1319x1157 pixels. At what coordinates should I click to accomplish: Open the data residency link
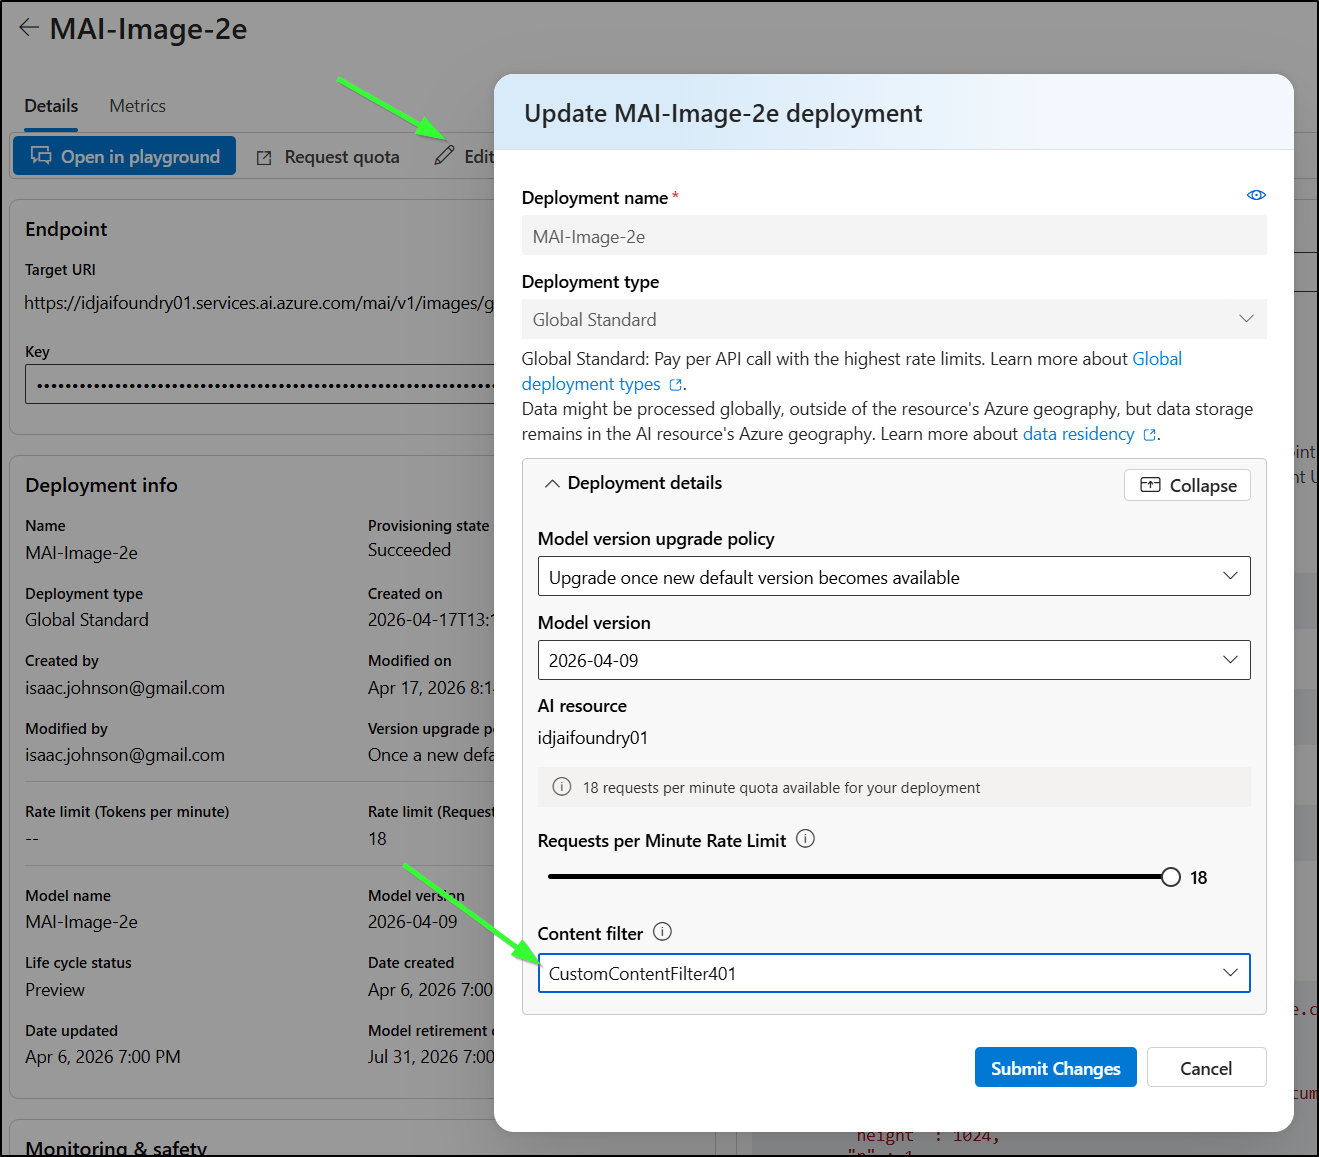[1078, 434]
